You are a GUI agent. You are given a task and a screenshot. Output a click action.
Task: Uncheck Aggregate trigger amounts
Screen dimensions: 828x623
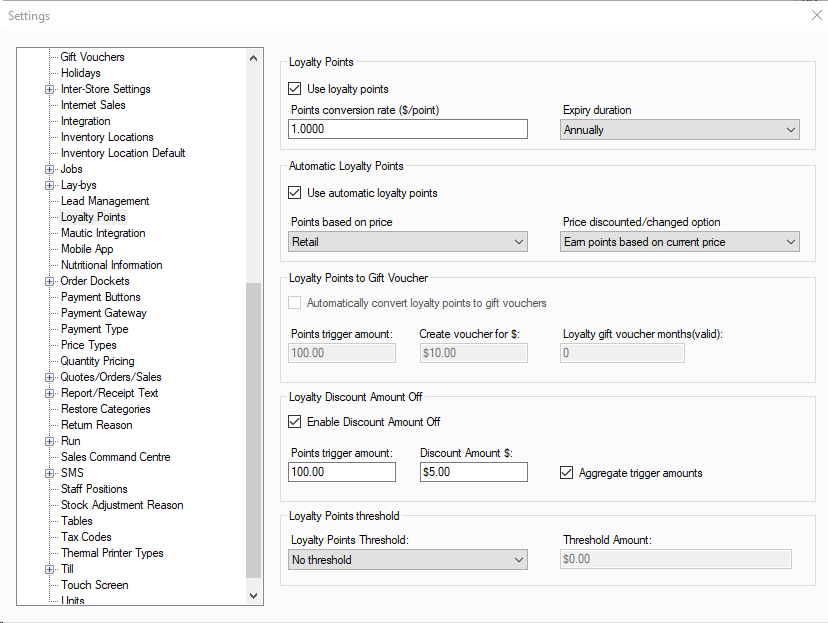point(566,473)
